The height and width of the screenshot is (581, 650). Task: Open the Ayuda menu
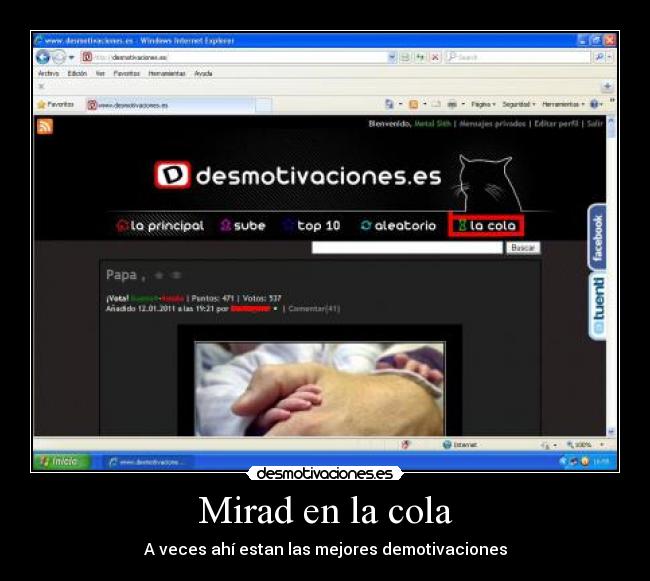click(x=203, y=73)
